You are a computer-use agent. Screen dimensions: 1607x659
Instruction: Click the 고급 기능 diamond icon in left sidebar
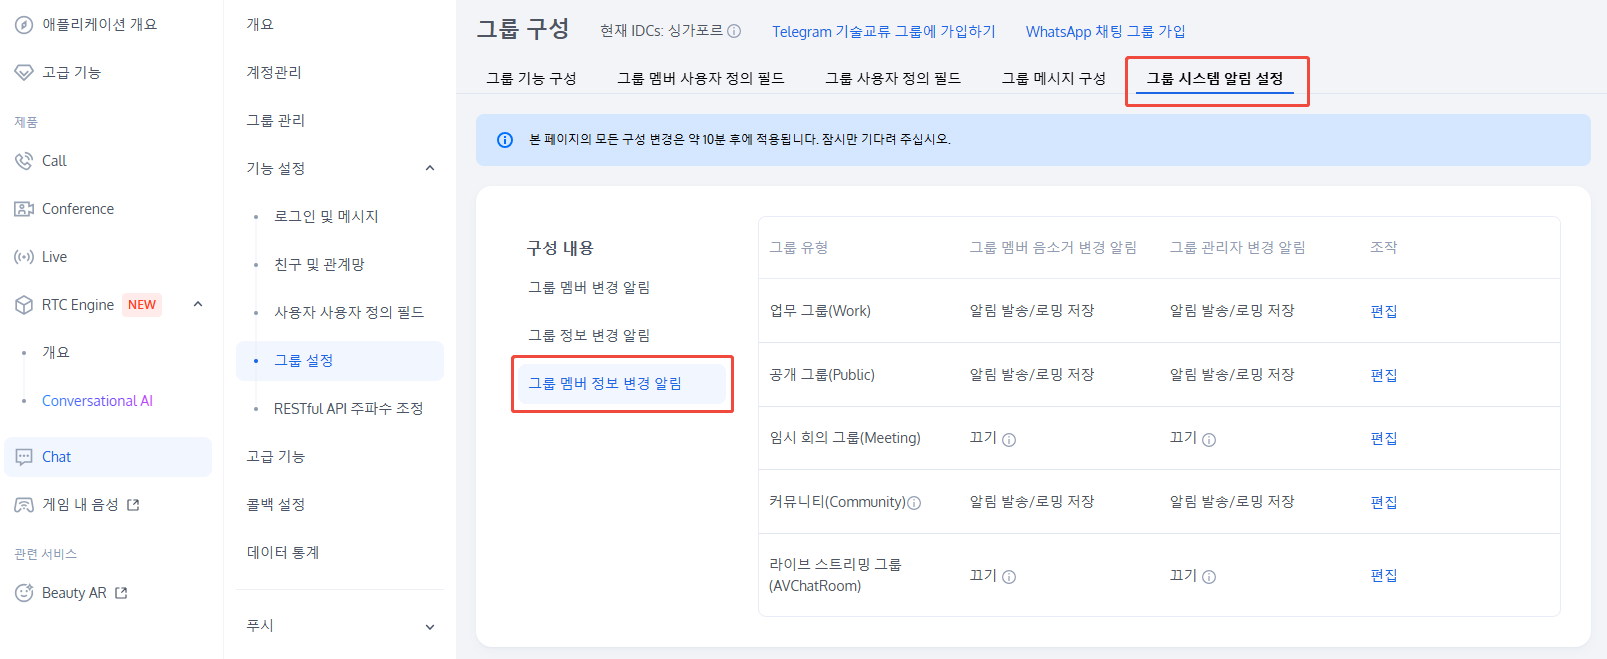click(x=24, y=73)
